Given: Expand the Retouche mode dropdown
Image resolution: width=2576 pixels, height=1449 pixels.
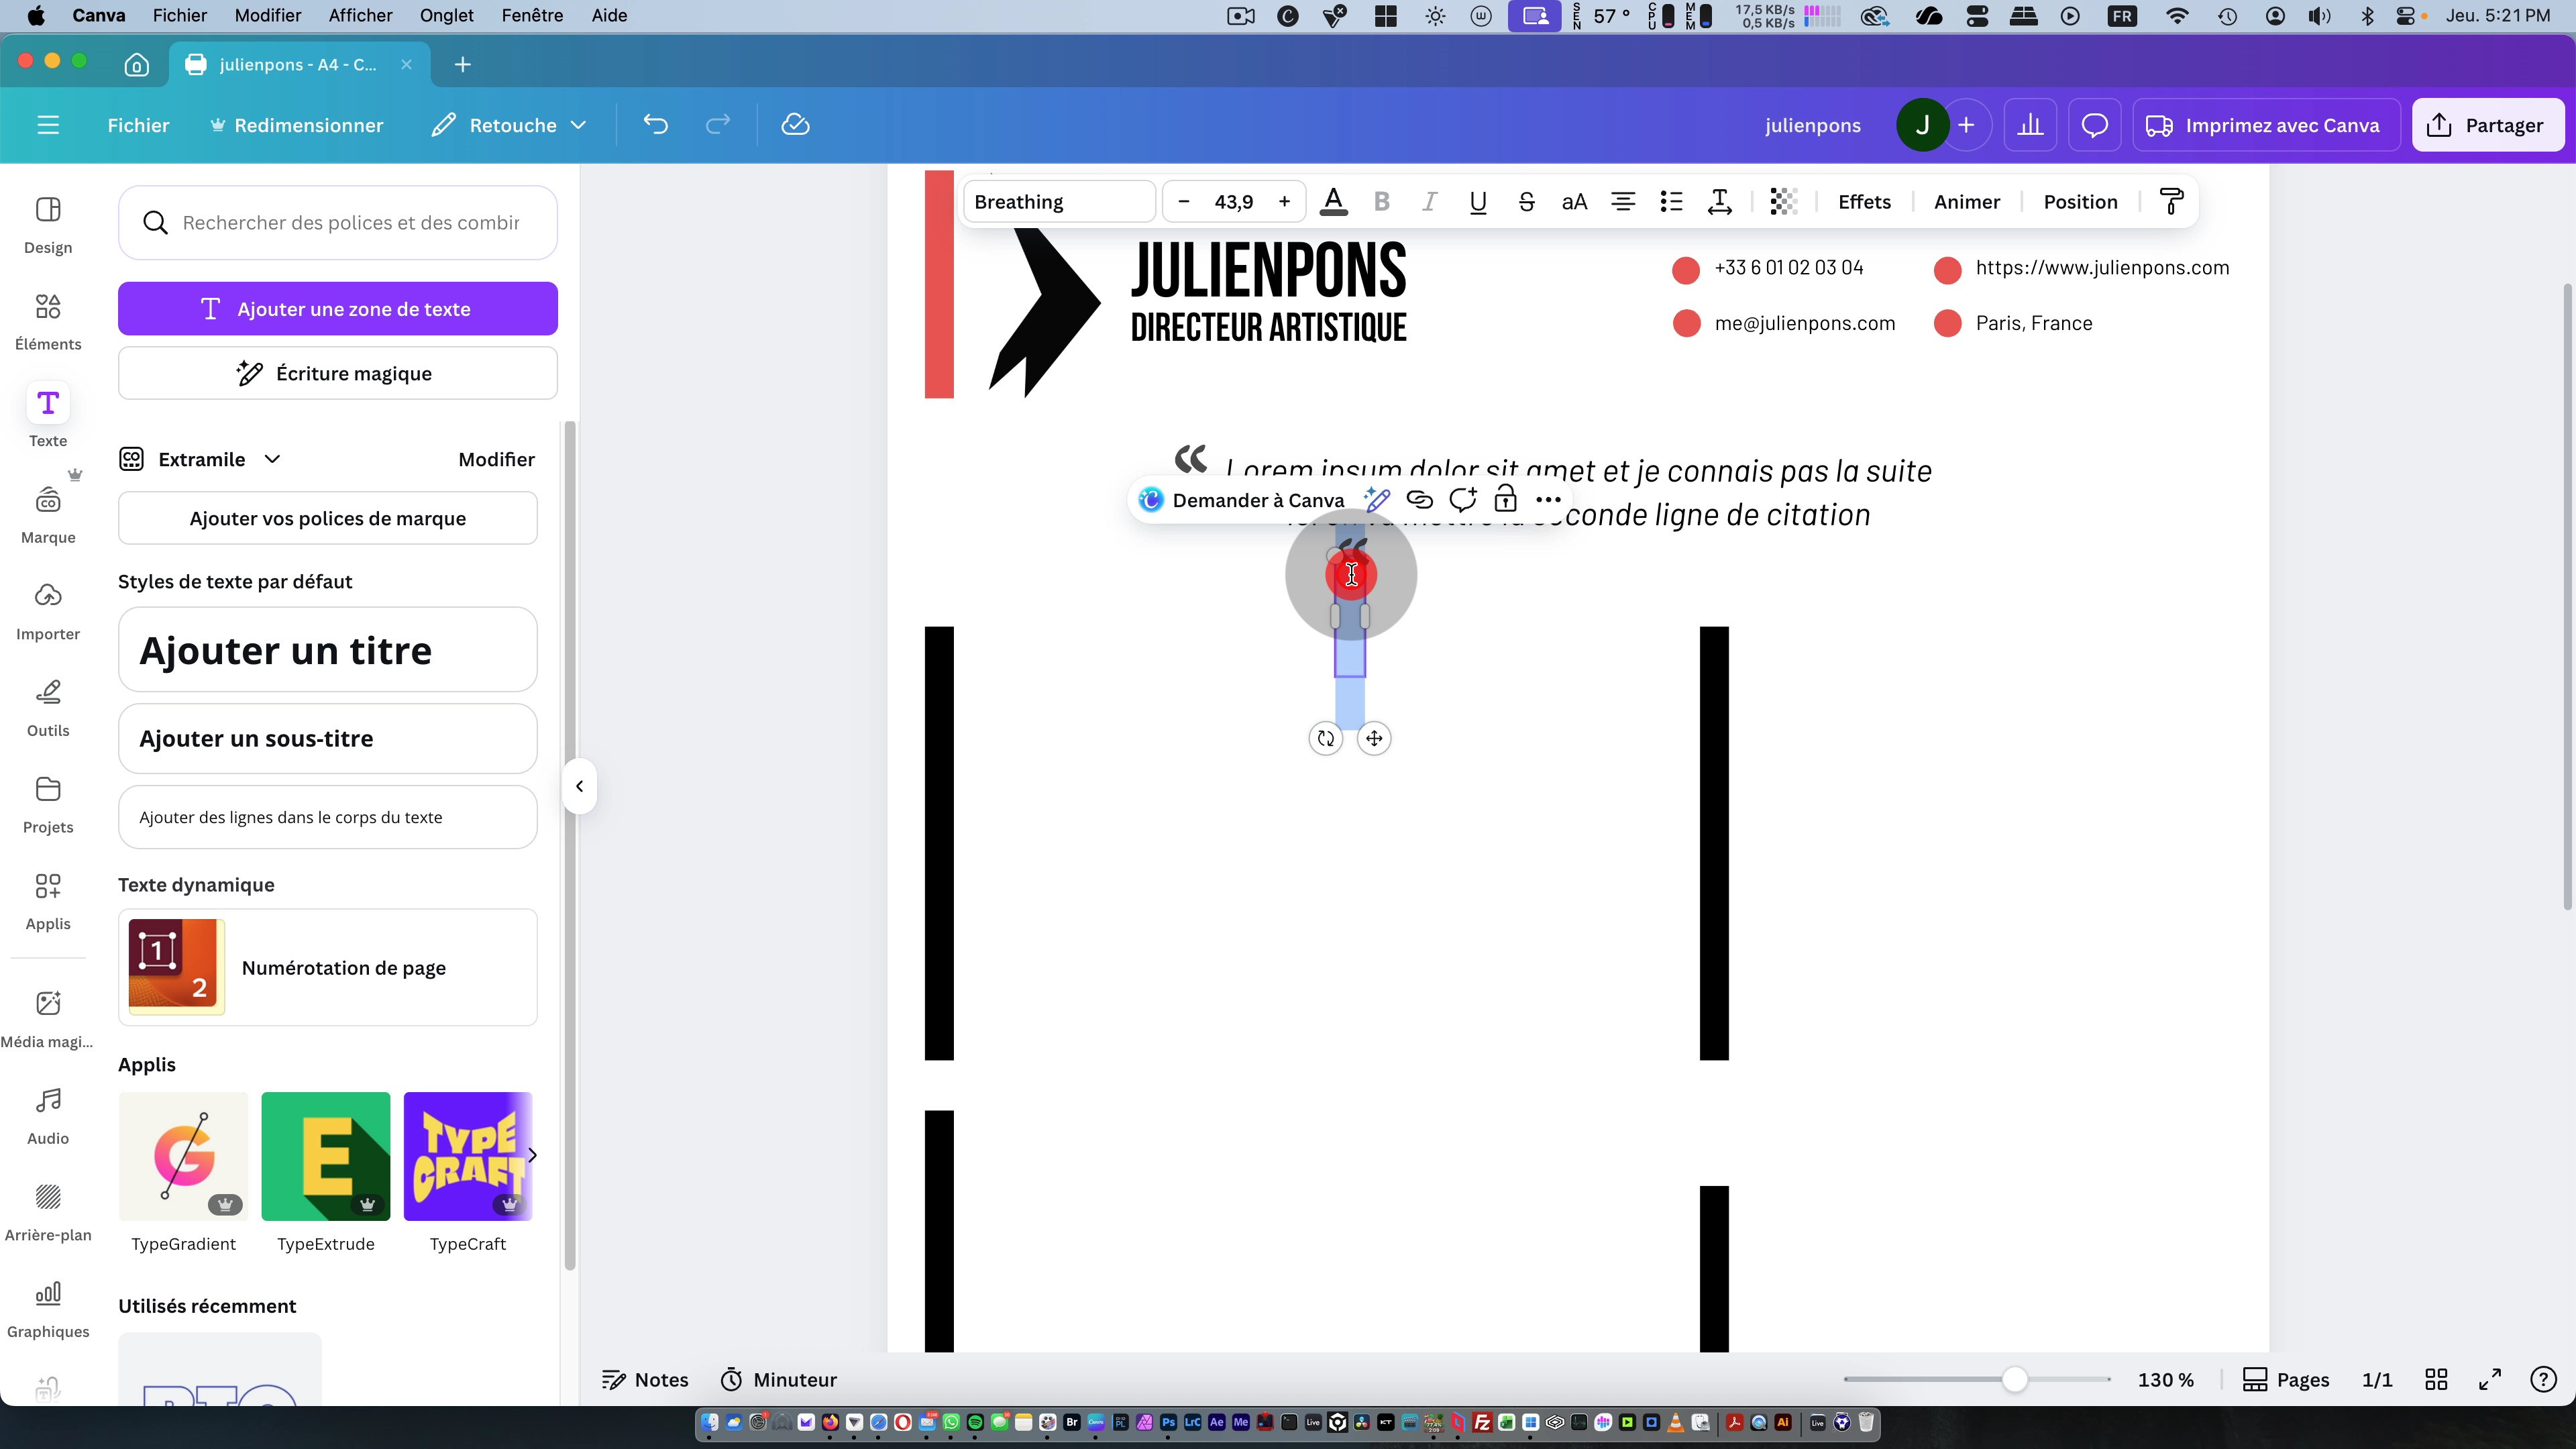Looking at the screenshot, I should [578, 125].
